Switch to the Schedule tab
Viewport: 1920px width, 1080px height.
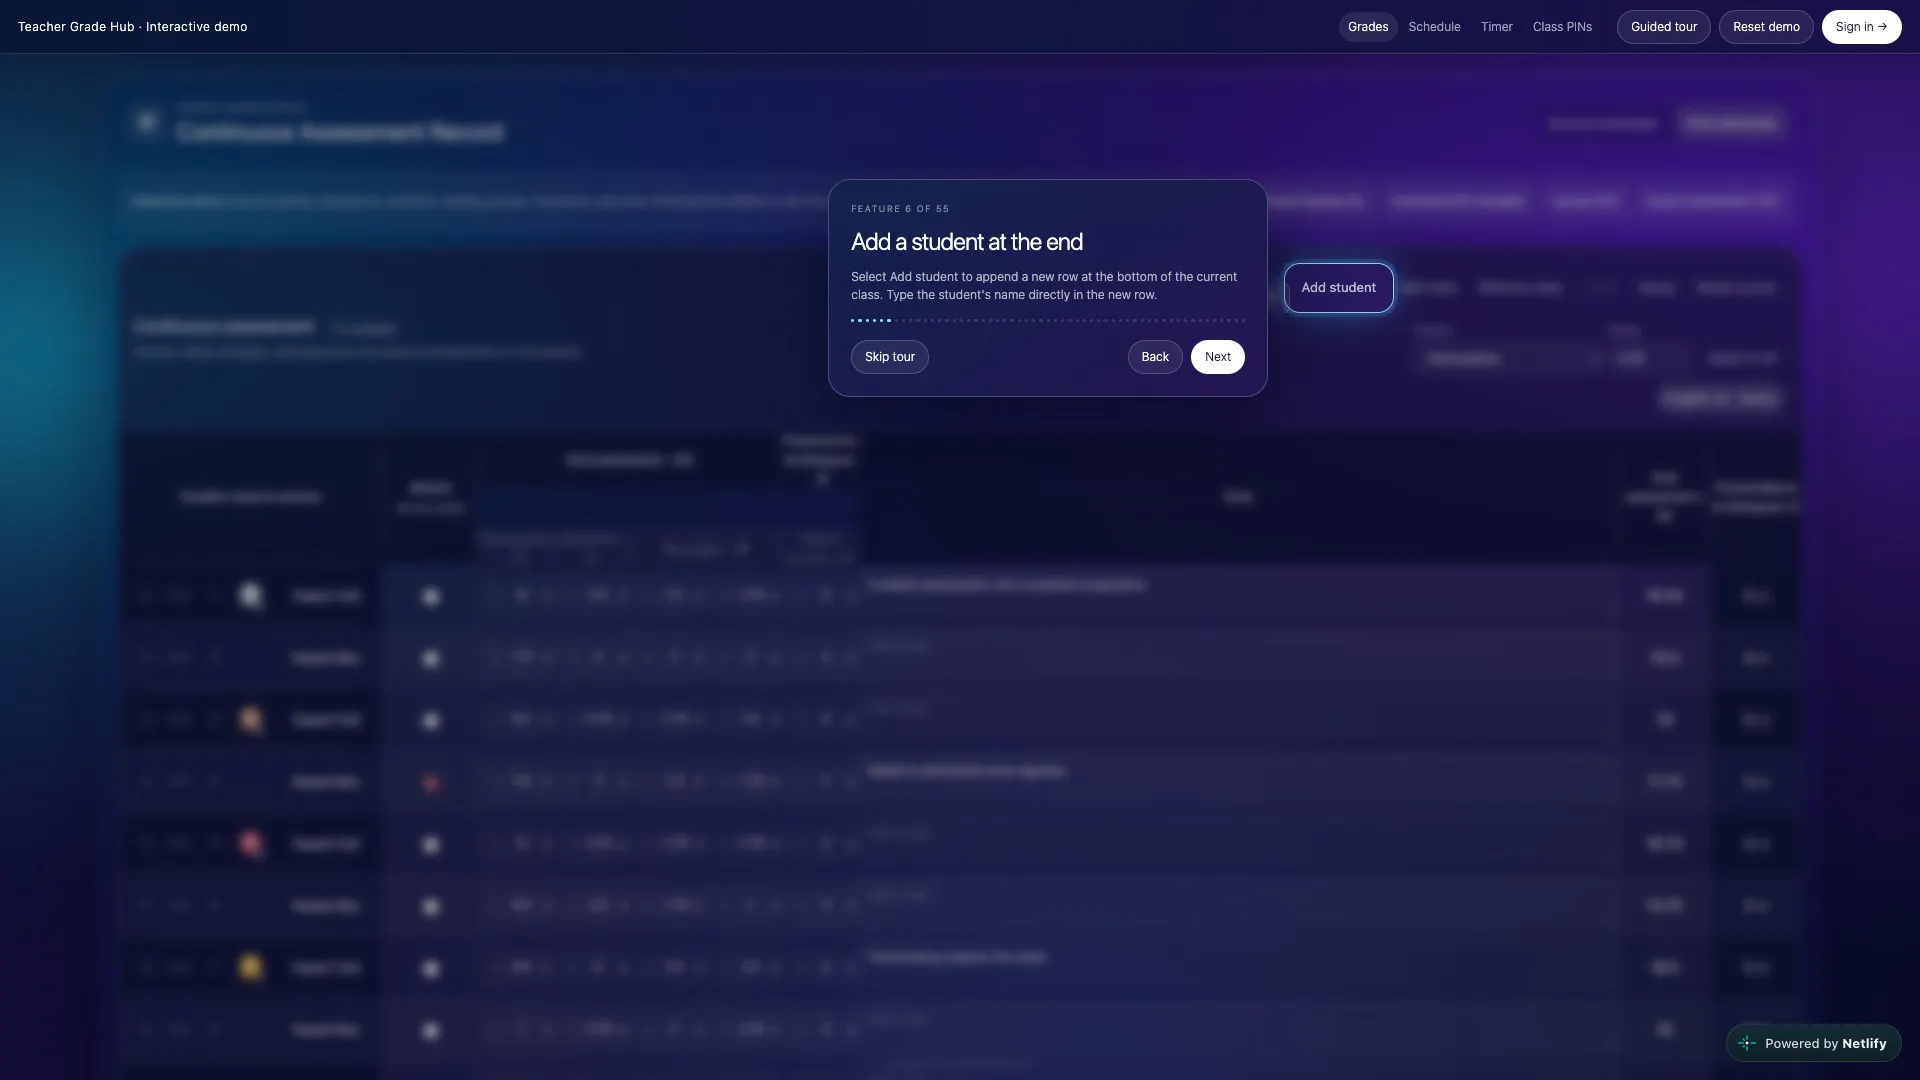point(1434,27)
